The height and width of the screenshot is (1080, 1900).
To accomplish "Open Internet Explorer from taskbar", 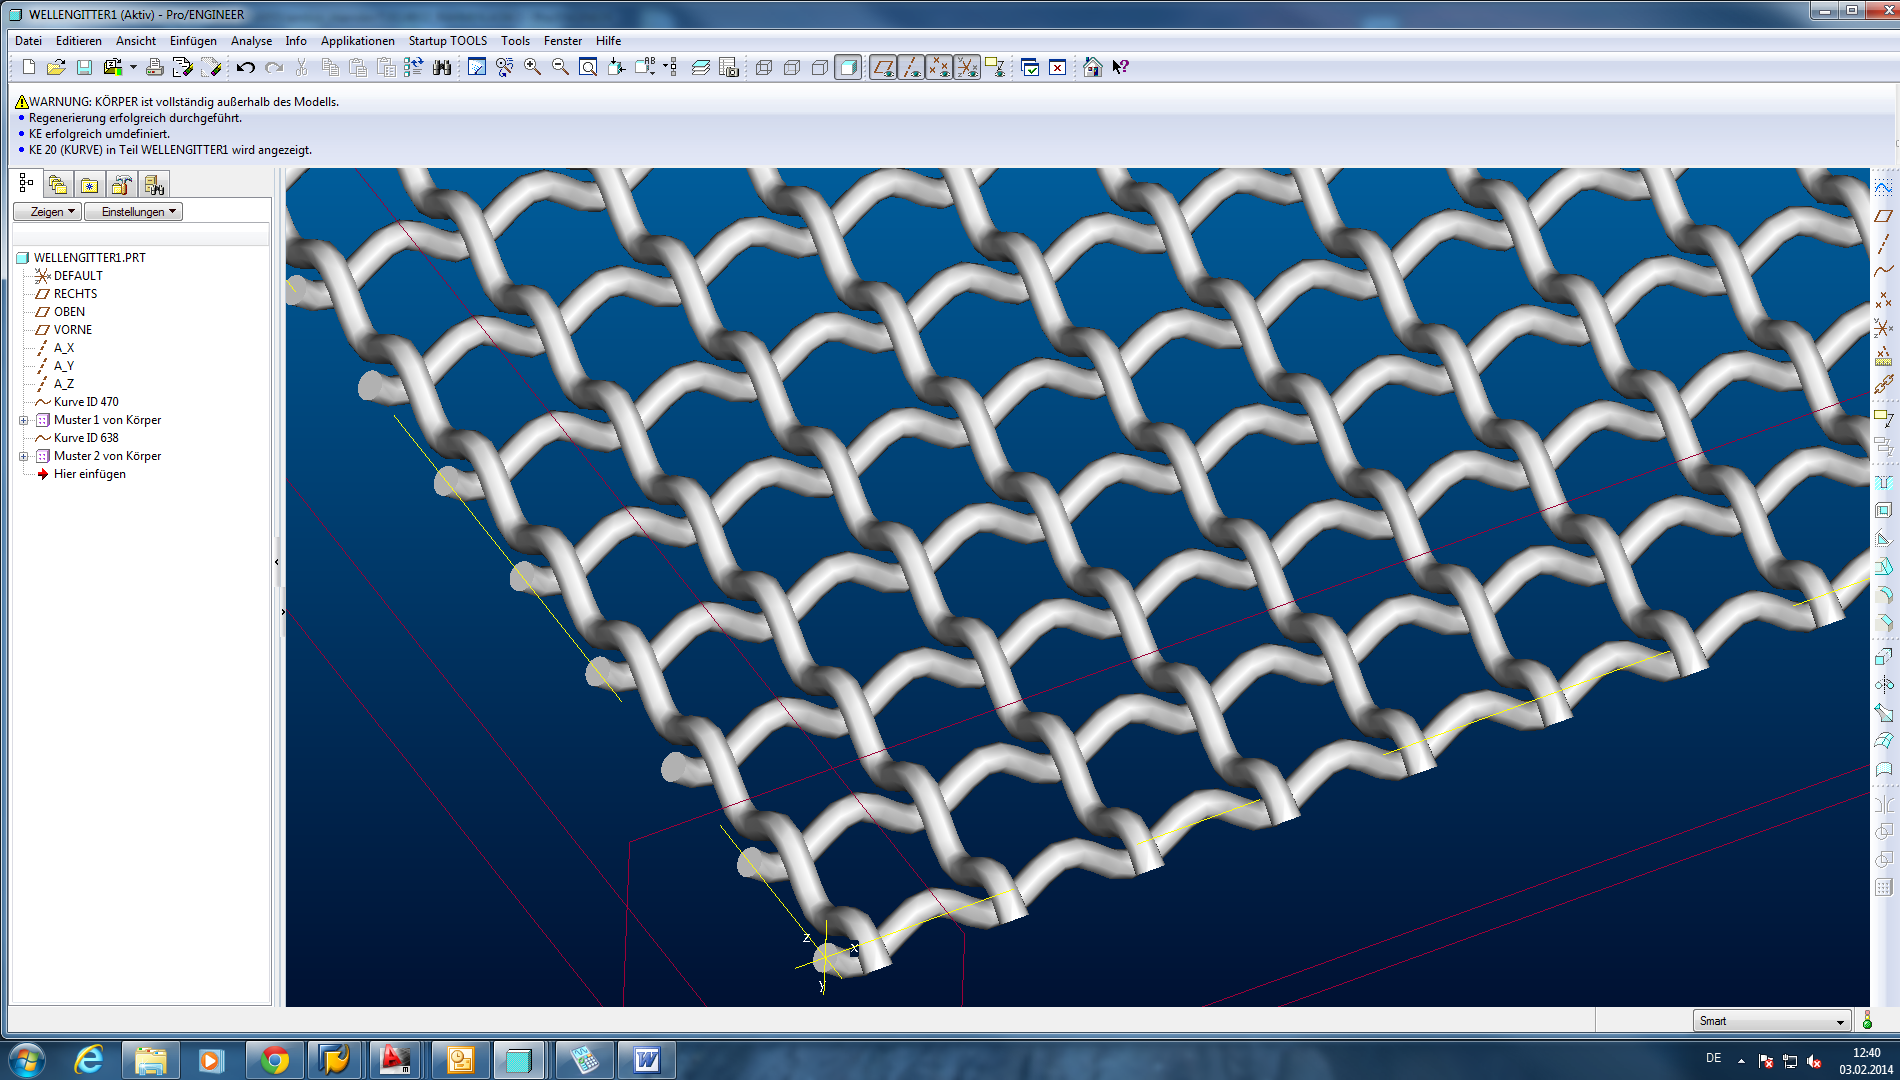I will [x=89, y=1060].
